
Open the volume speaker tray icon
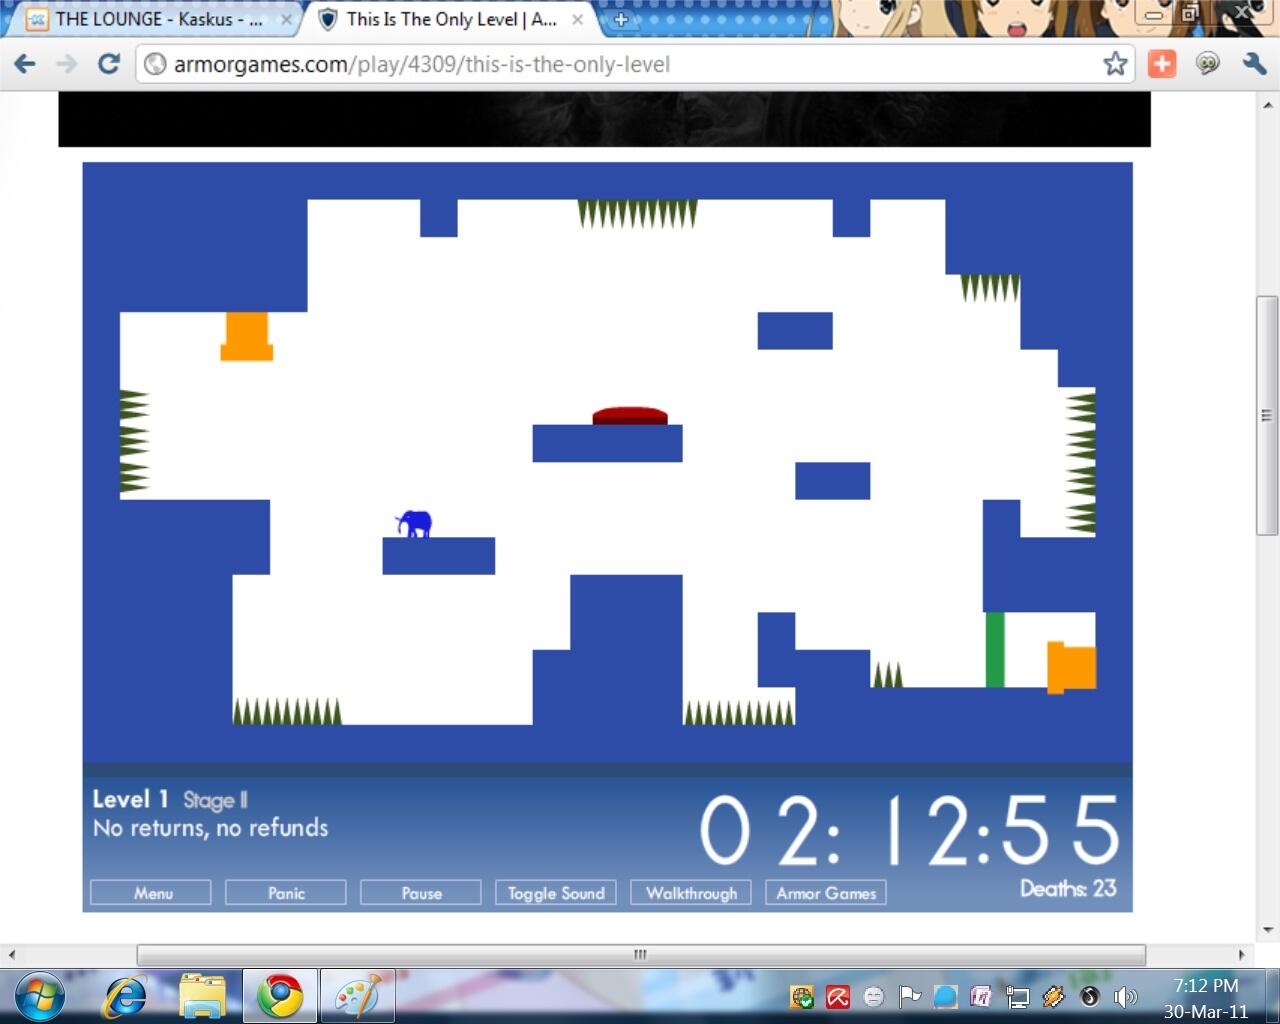tap(1126, 996)
